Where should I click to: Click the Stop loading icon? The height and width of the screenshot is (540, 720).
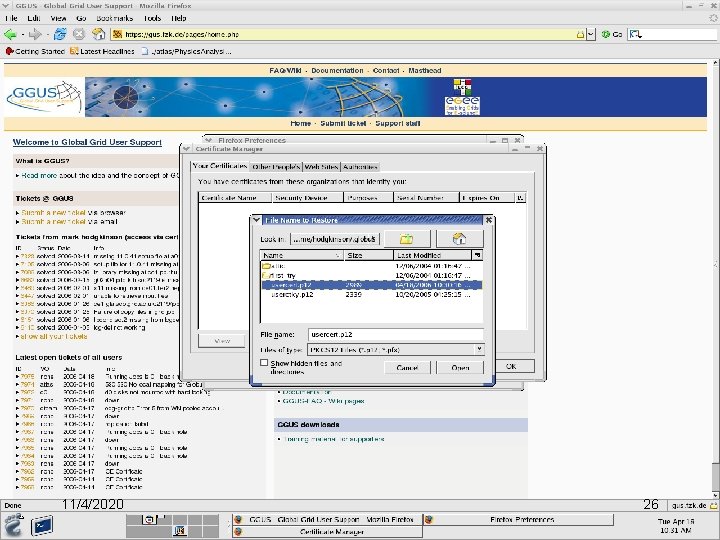tap(79, 33)
